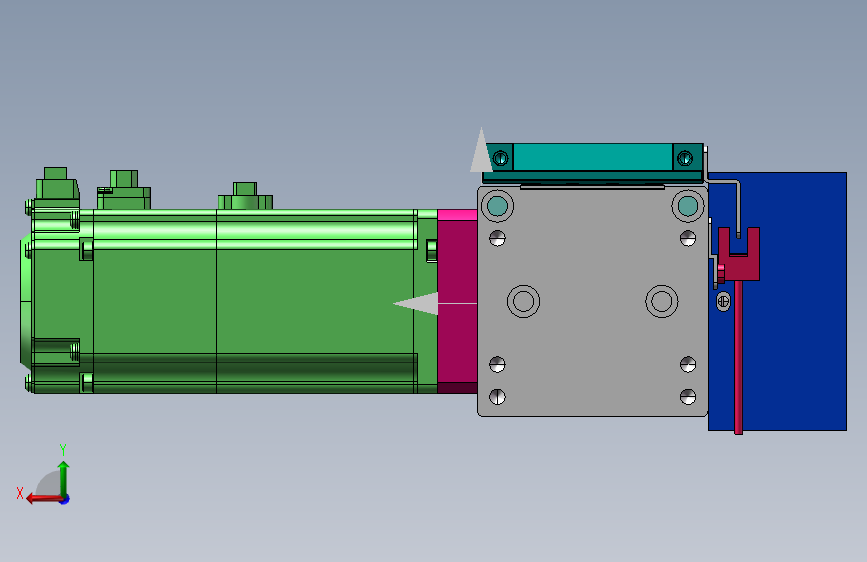Click bottom-right corner screw on the gray plate
Screen dimensions: 867x562
(x=688, y=397)
